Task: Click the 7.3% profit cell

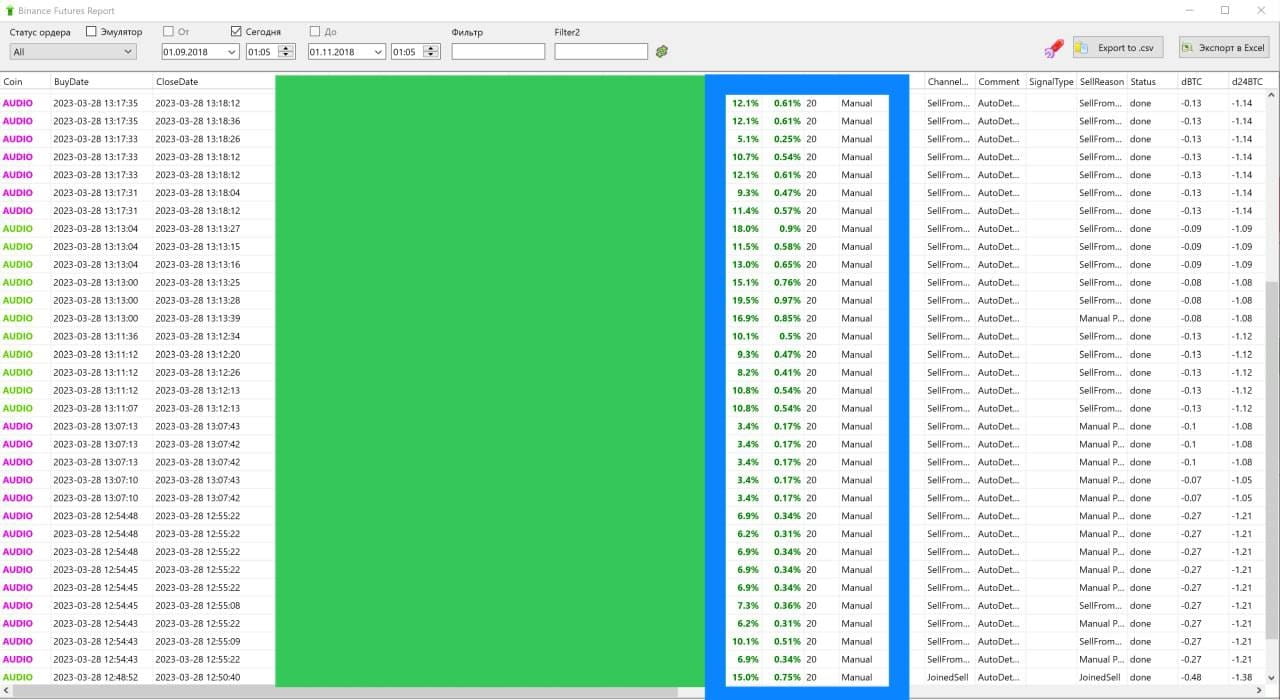Action: point(747,606)
